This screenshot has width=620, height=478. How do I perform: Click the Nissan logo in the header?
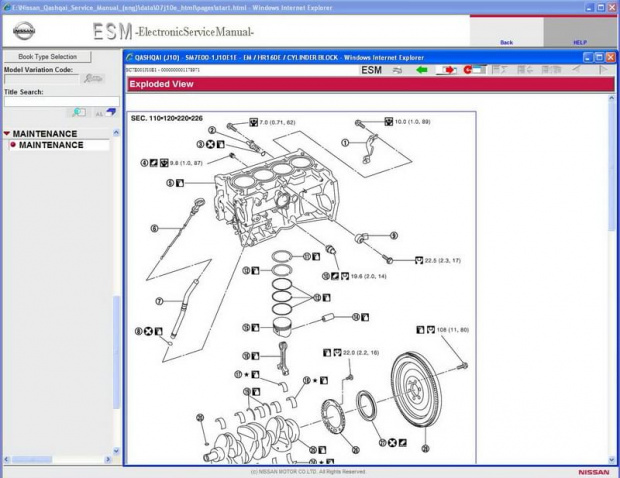click(x=24, y=31)
